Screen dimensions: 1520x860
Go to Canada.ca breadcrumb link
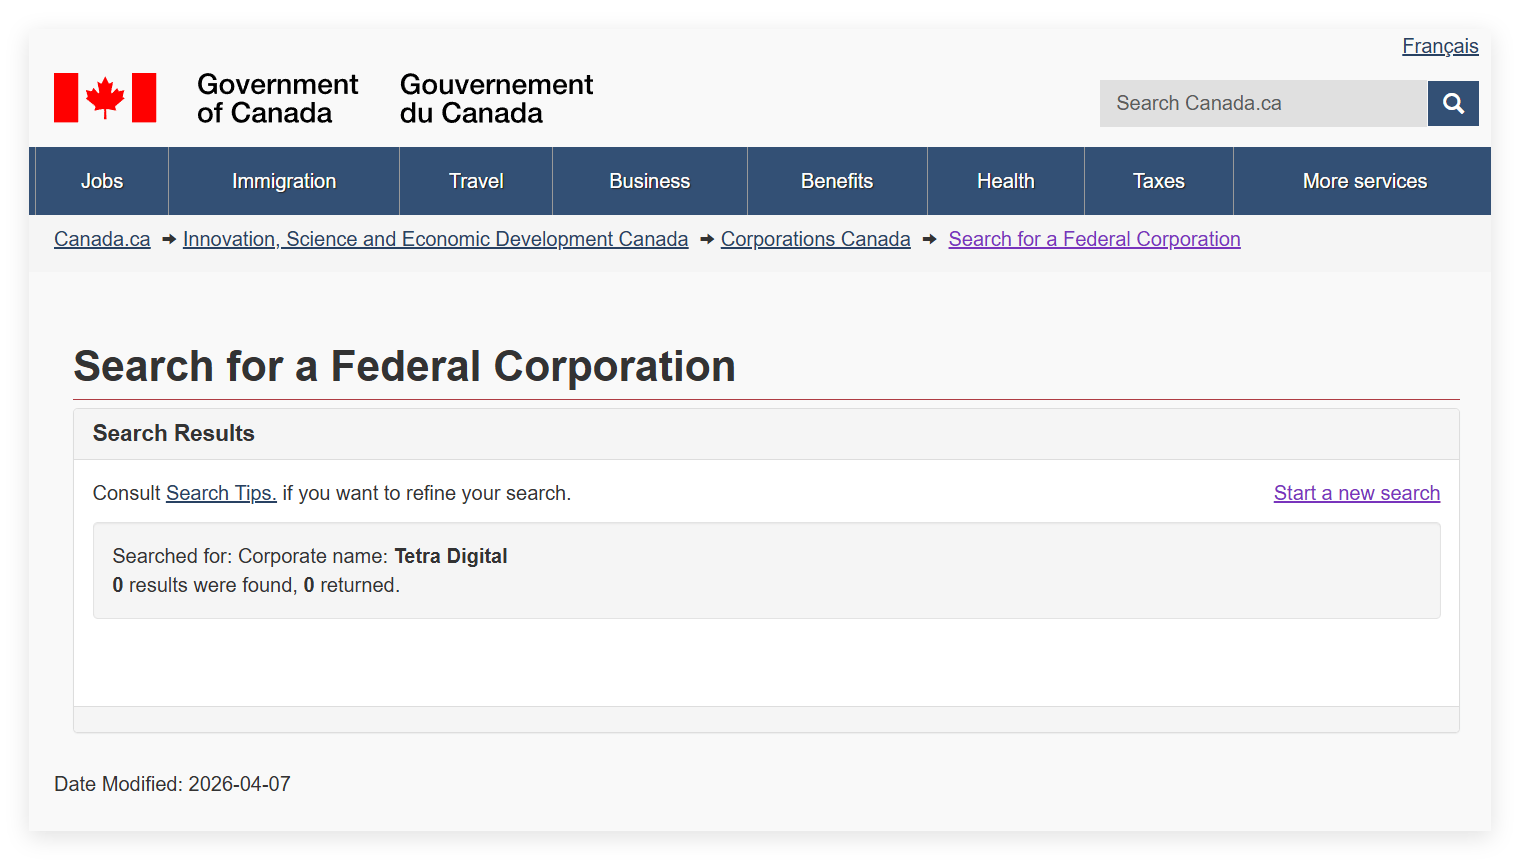click(102, 239)
